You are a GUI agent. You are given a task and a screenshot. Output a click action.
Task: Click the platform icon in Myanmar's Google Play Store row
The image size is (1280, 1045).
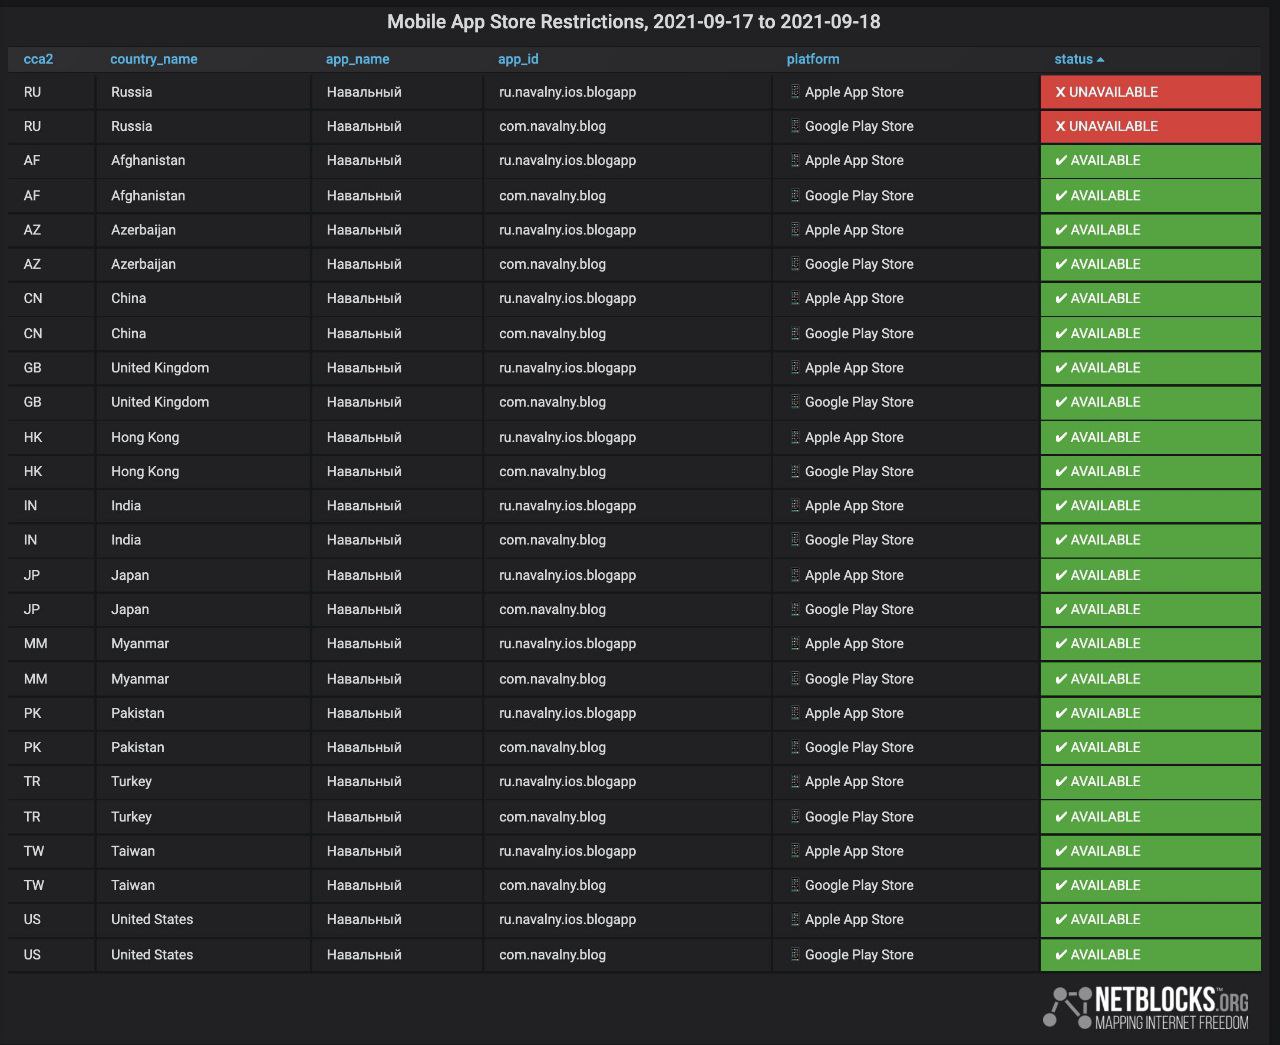pyautogui.click(x=795, y=679)
